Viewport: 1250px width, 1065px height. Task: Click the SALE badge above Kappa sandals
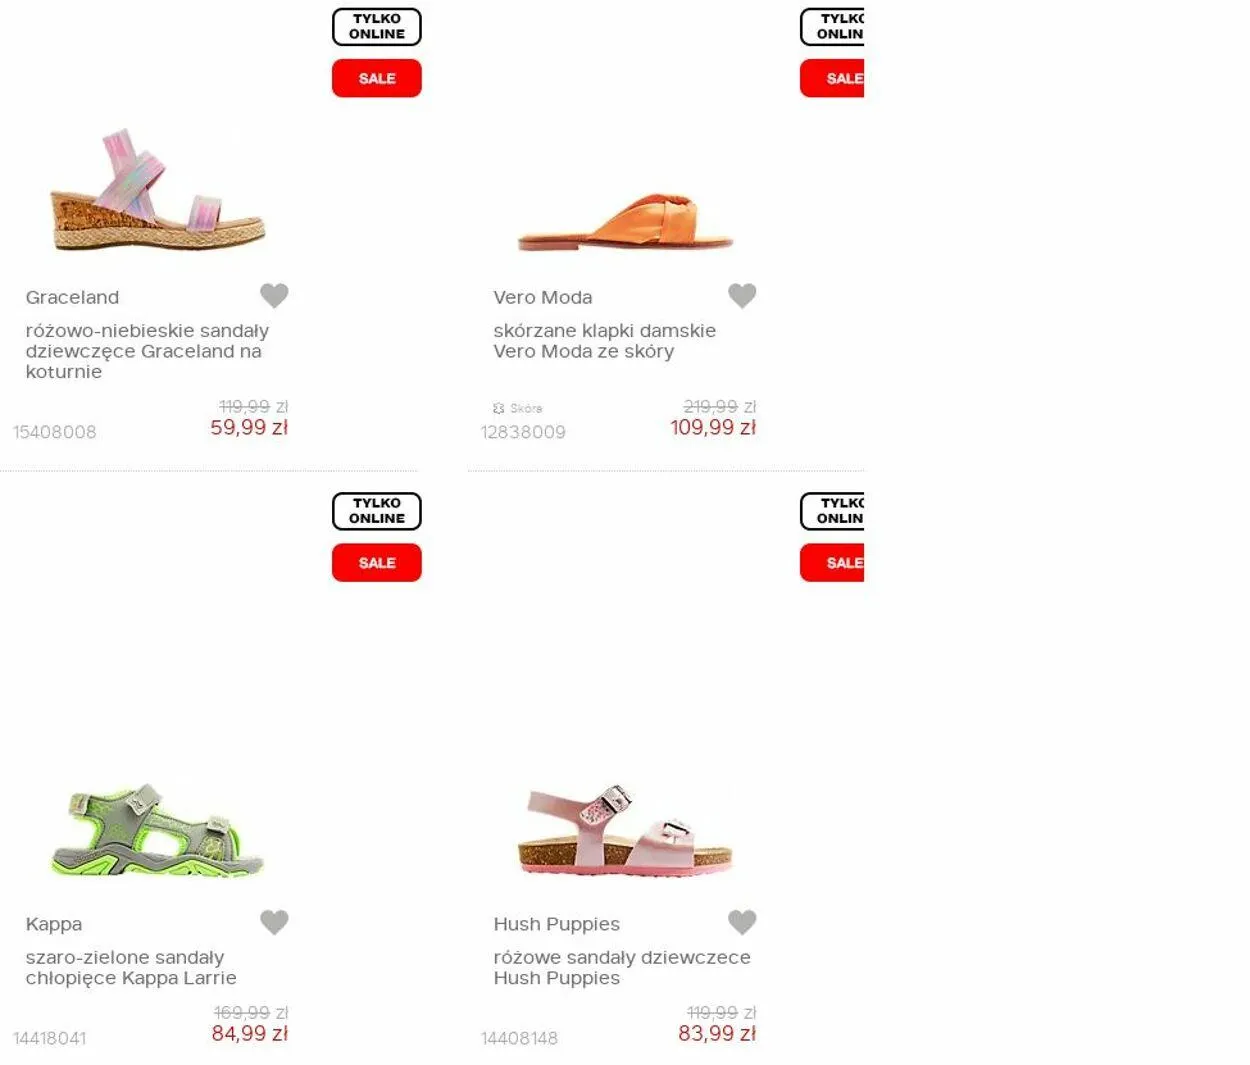tap(377, 563)
